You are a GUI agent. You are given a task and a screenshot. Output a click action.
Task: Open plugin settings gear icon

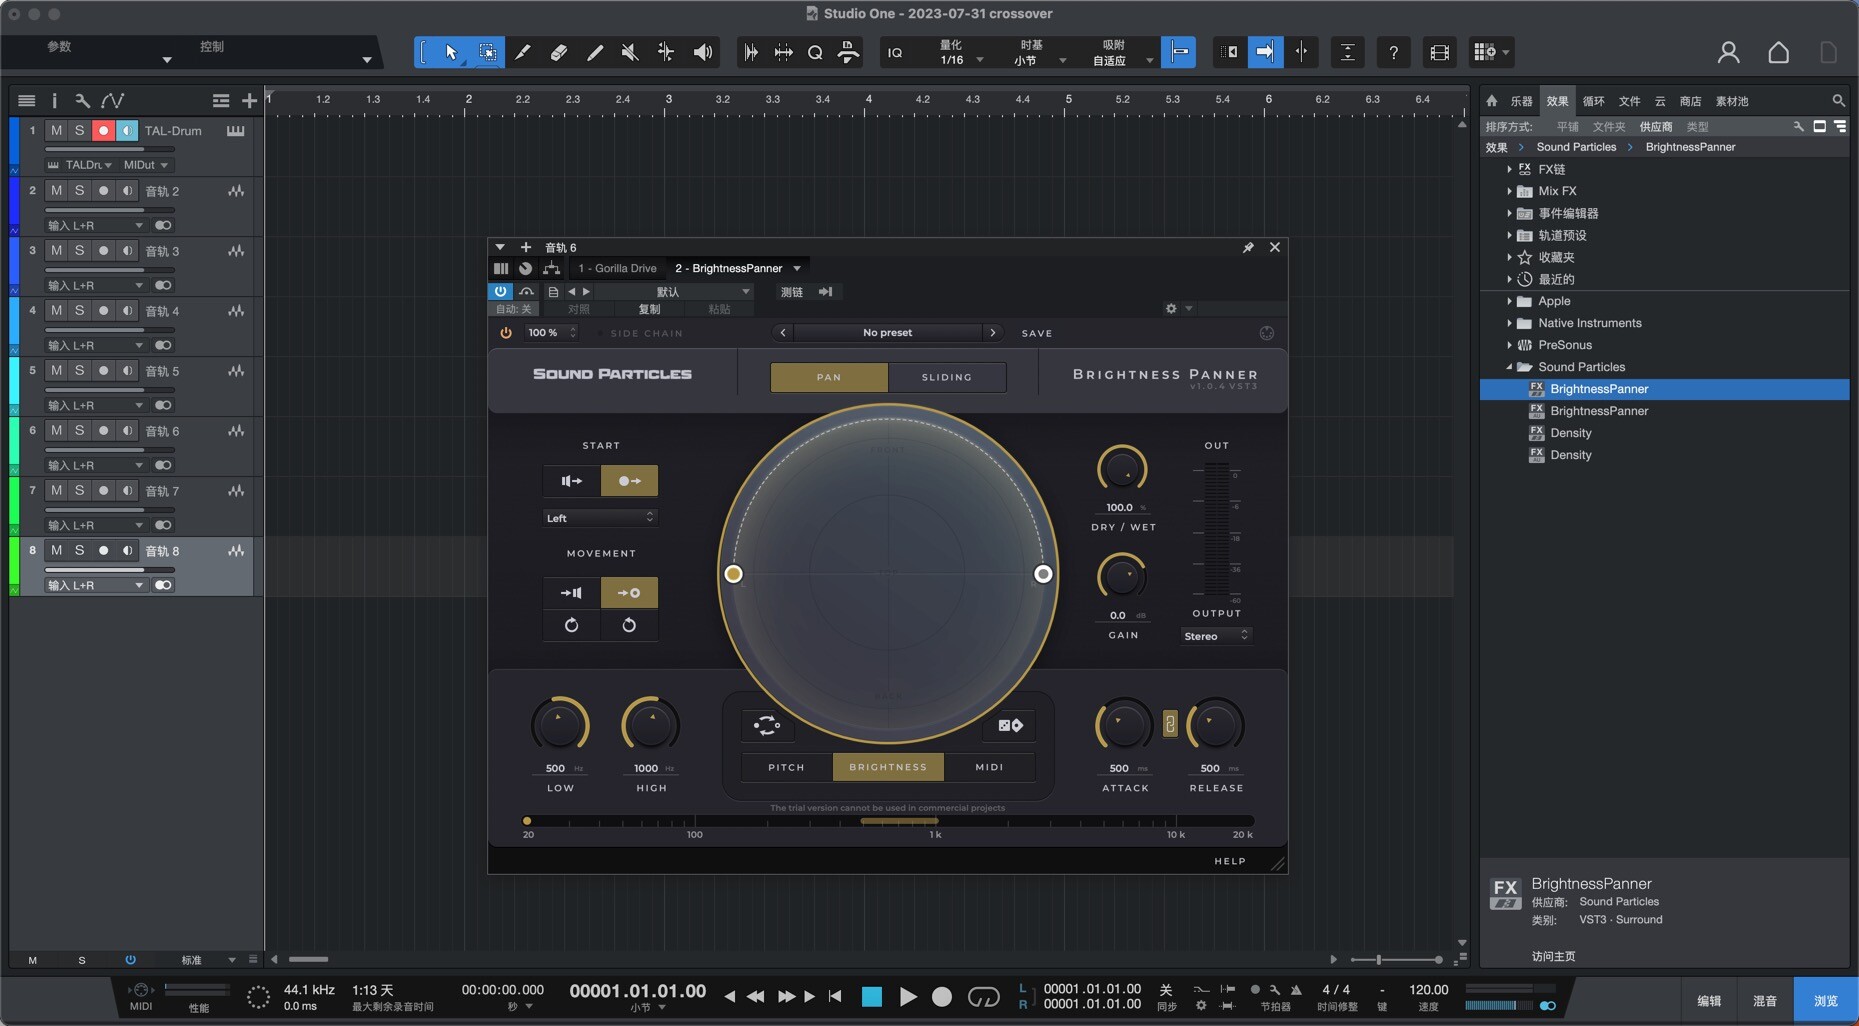pos(1171,308)
